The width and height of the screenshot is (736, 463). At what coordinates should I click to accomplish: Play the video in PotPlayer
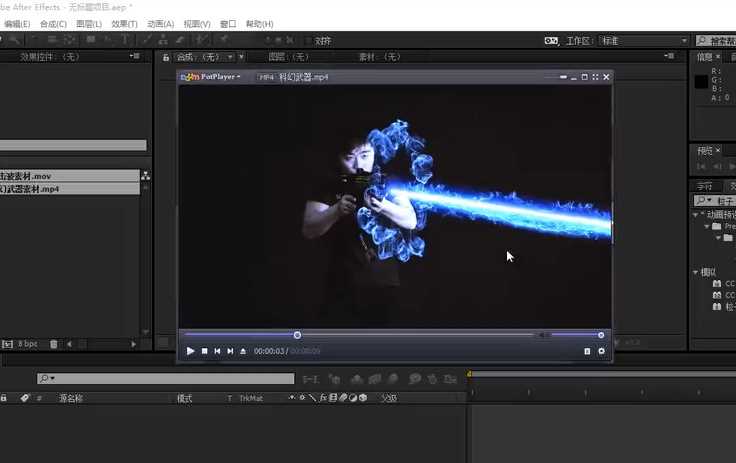(x=190, y=351)
